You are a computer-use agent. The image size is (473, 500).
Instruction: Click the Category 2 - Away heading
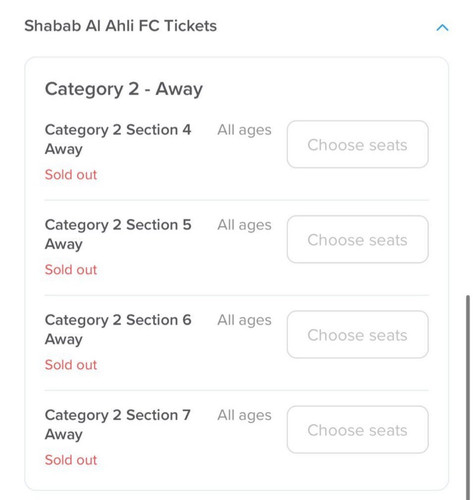(x=124, y=89)
